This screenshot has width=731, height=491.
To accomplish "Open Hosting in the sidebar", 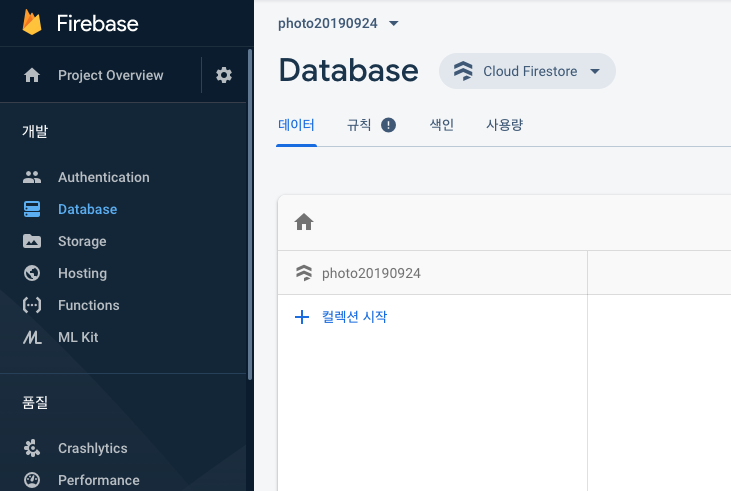I will 83,273.
